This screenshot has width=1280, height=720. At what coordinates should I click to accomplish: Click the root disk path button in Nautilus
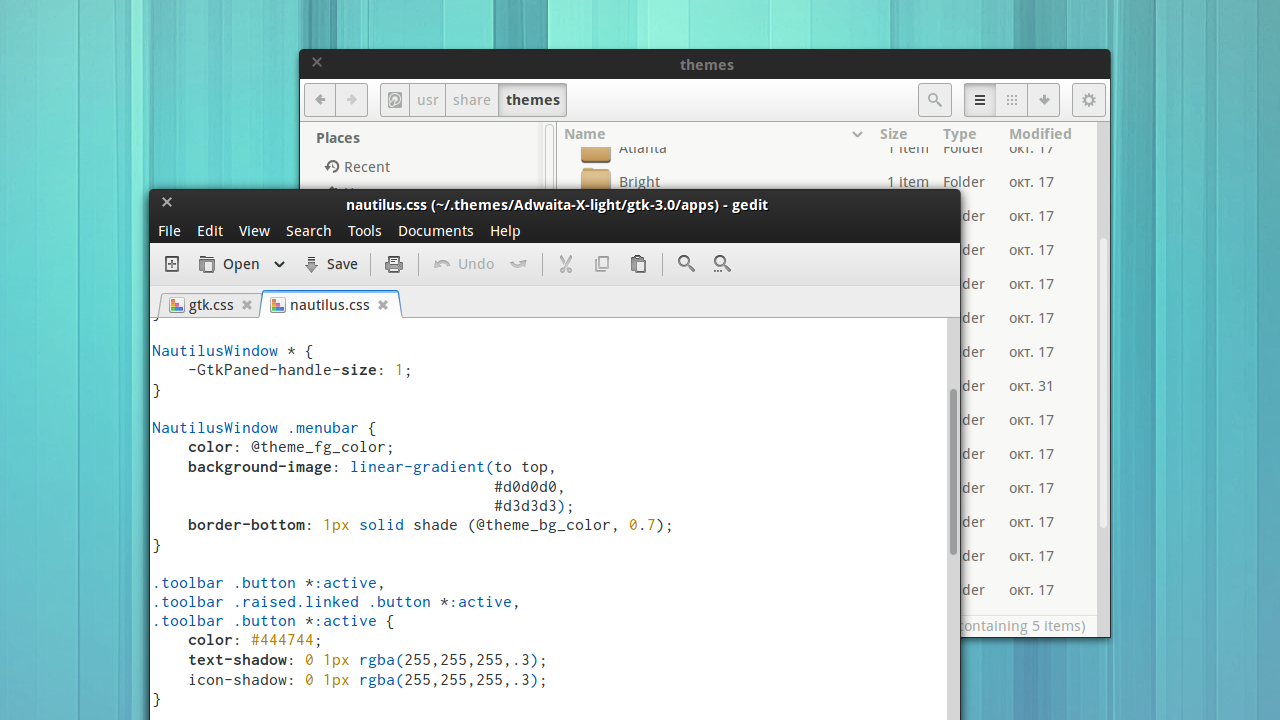pos(395,100)
